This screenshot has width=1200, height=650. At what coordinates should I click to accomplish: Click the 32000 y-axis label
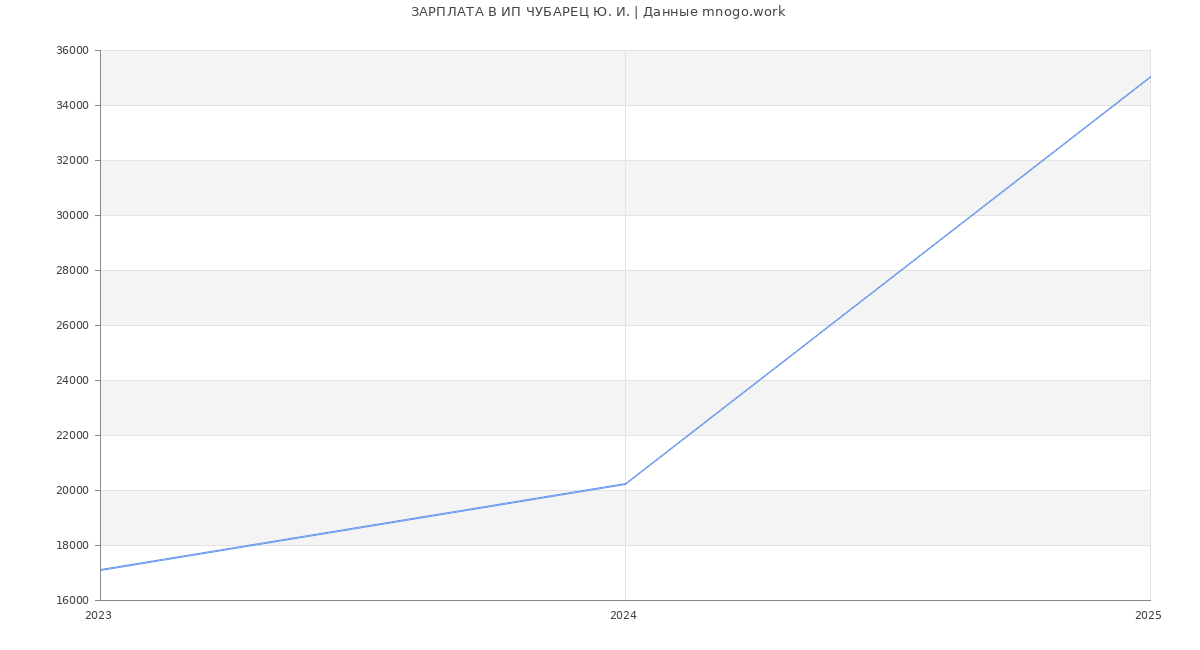tap(72, 161)
